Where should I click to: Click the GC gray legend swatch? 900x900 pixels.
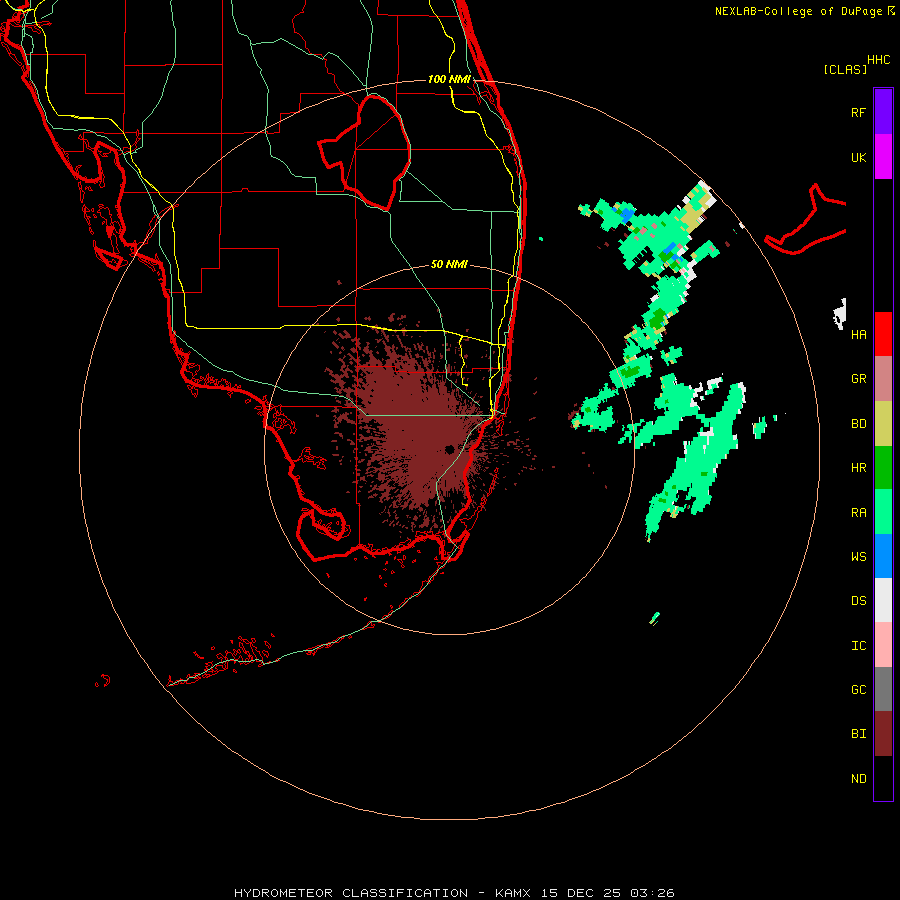click(883, 689)
